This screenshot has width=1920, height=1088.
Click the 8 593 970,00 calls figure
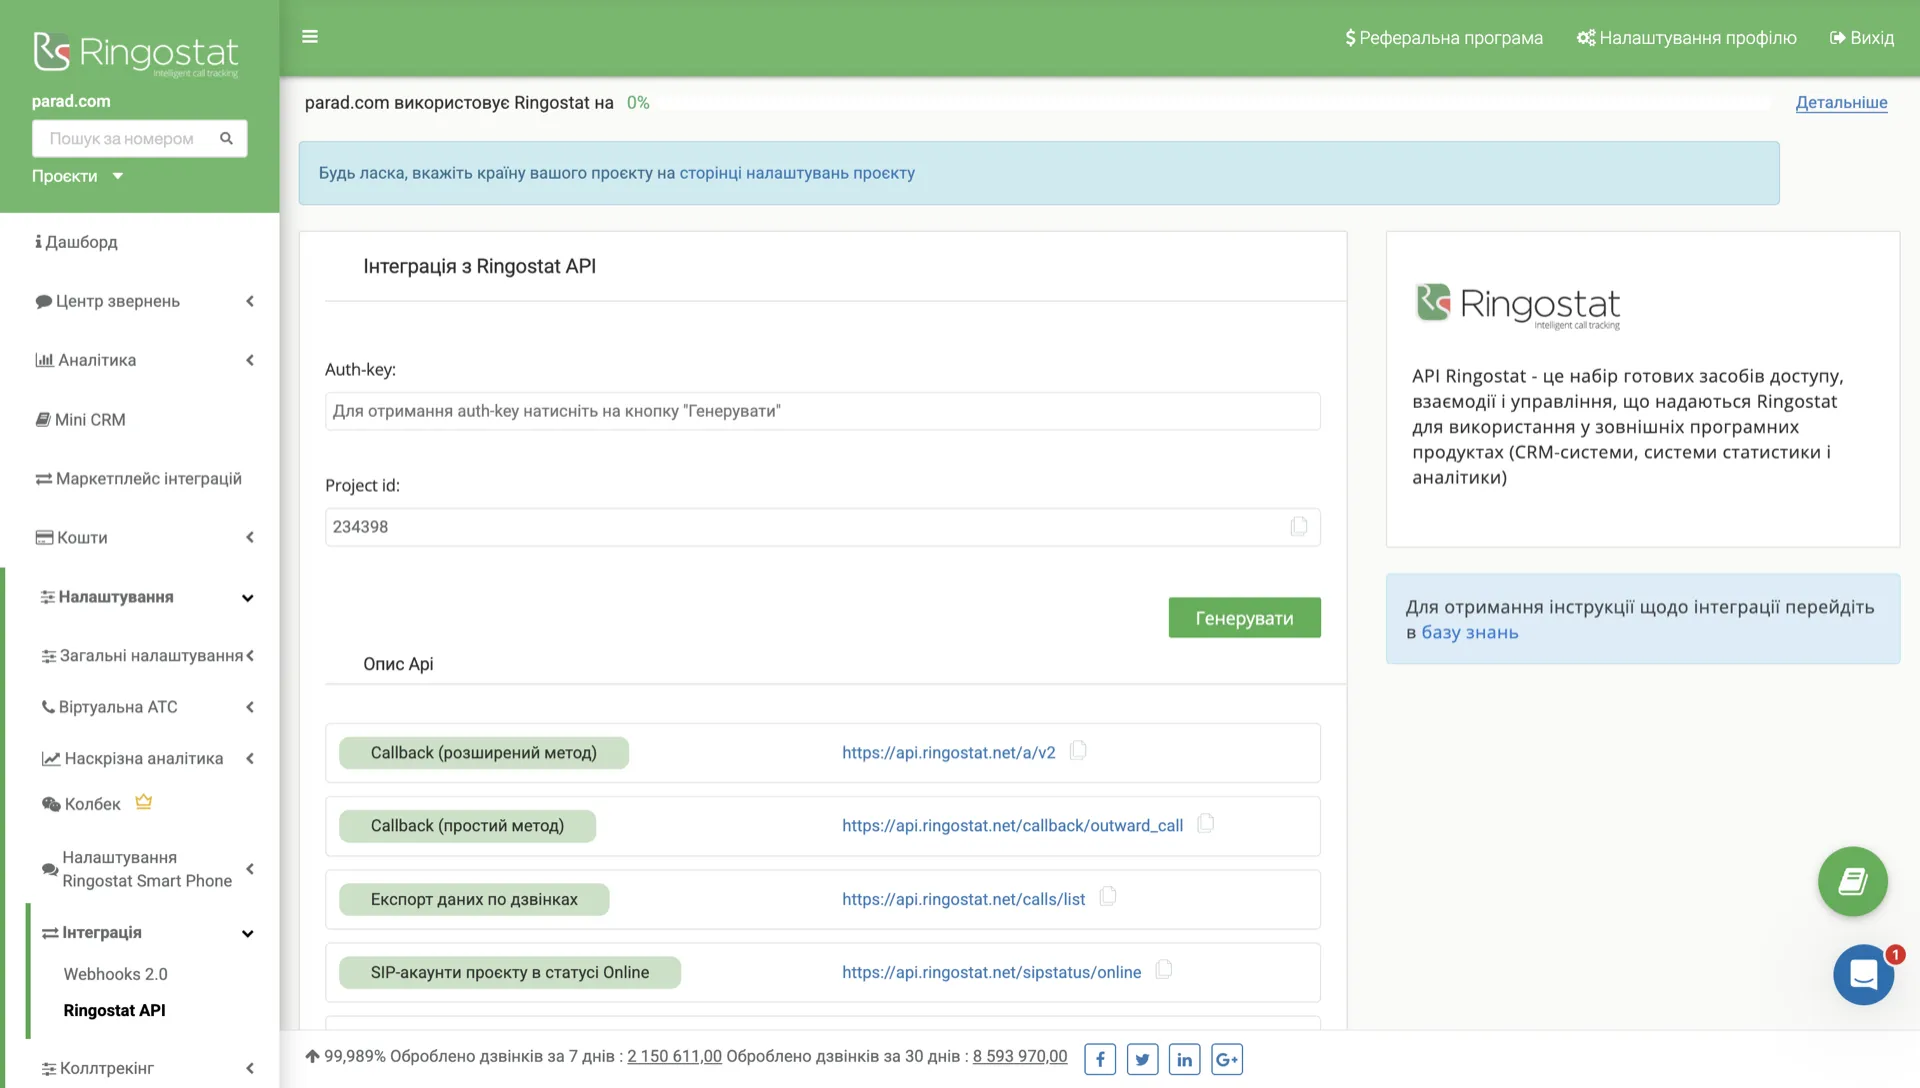1019,1056
